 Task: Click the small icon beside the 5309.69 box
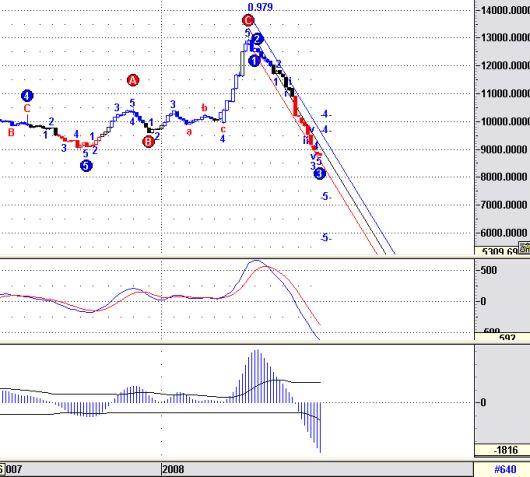[525, 248]
